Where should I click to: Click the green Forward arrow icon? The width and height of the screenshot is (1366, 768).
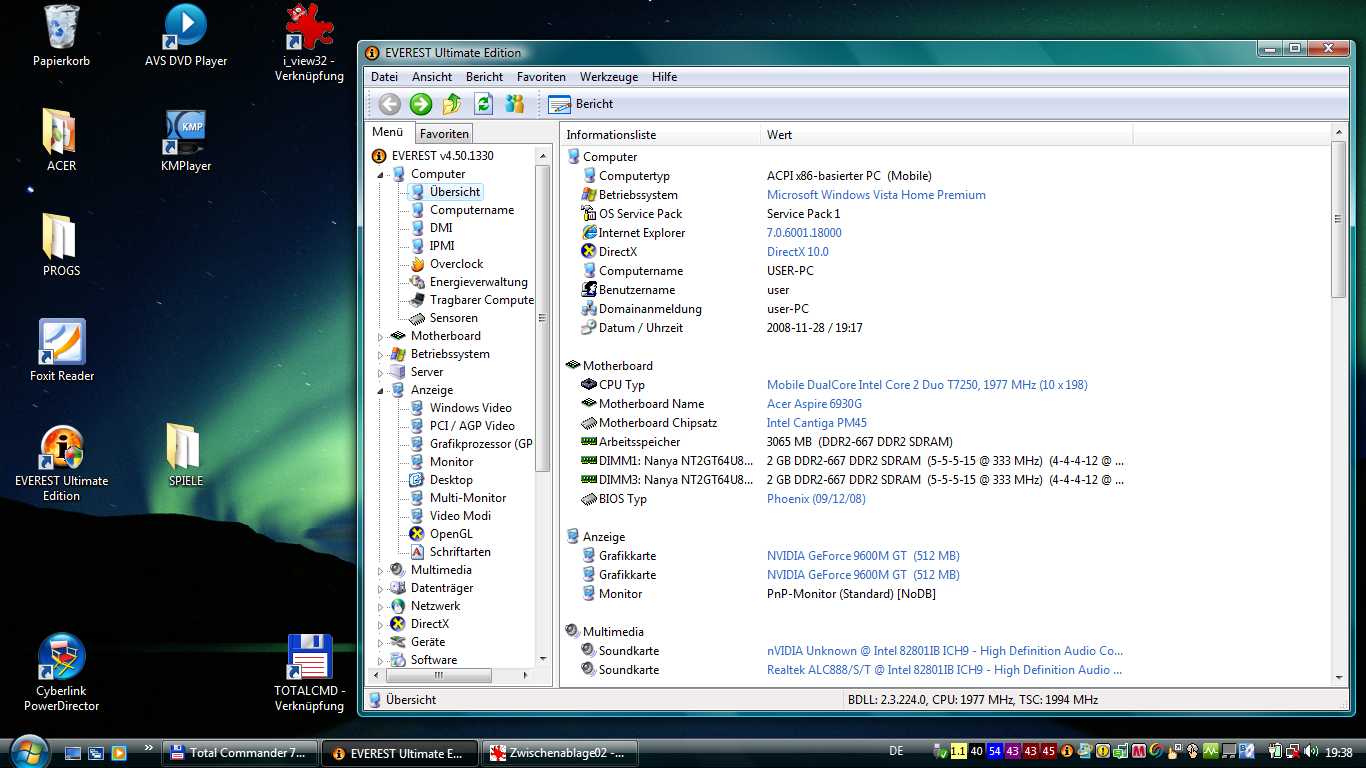421,104
